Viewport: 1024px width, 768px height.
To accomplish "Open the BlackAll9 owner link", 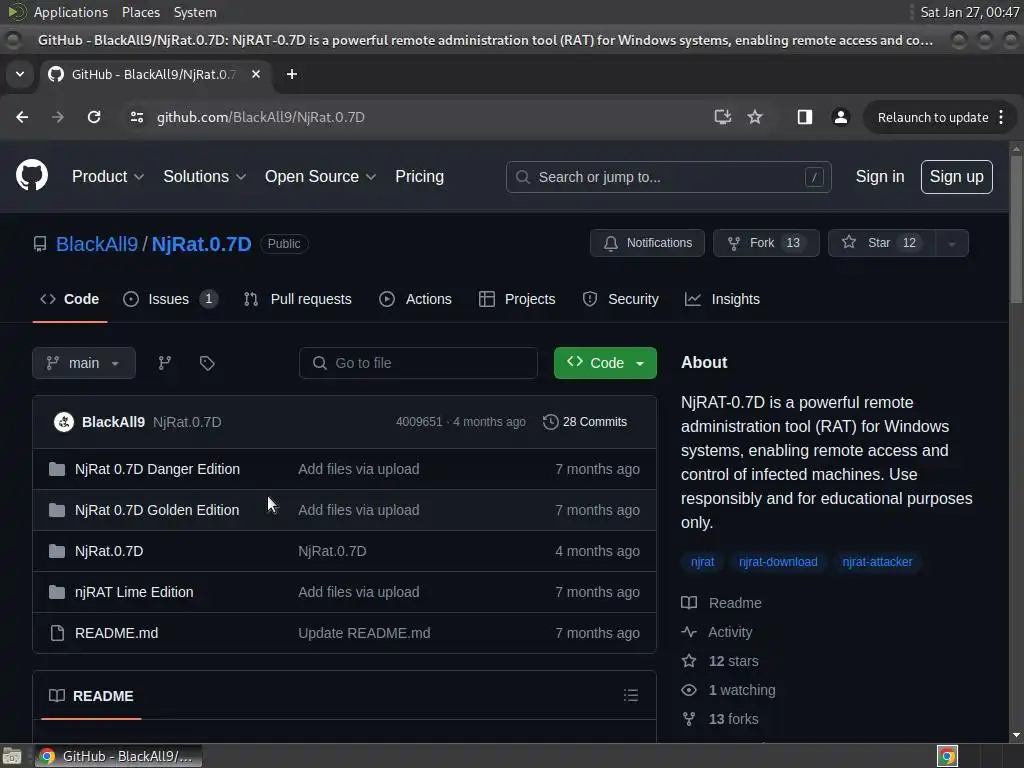I will [97, 244].
